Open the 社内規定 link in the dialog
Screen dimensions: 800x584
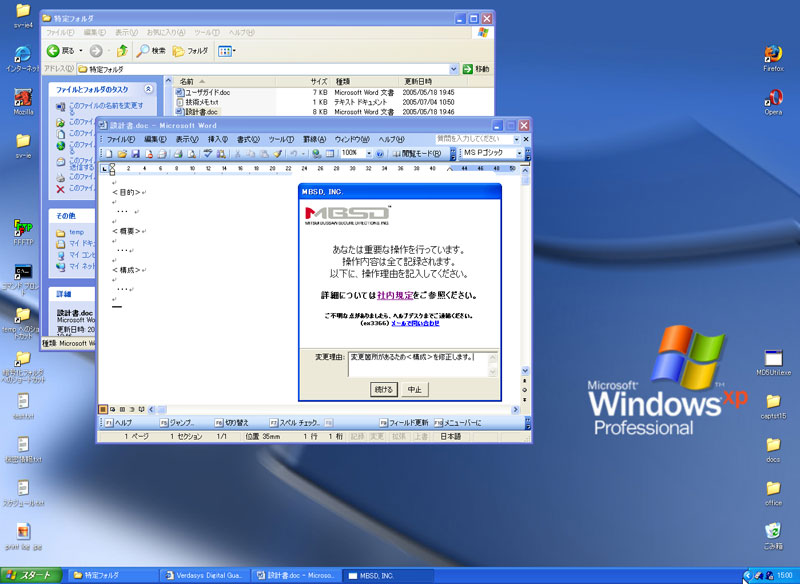point(395,295)
